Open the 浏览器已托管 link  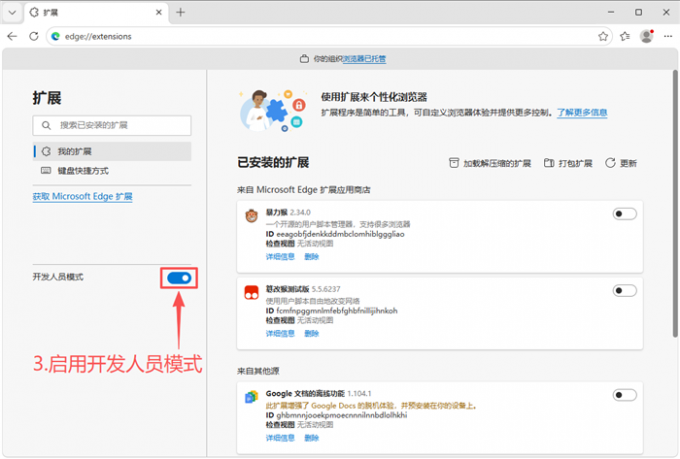[x=364, y=59]
